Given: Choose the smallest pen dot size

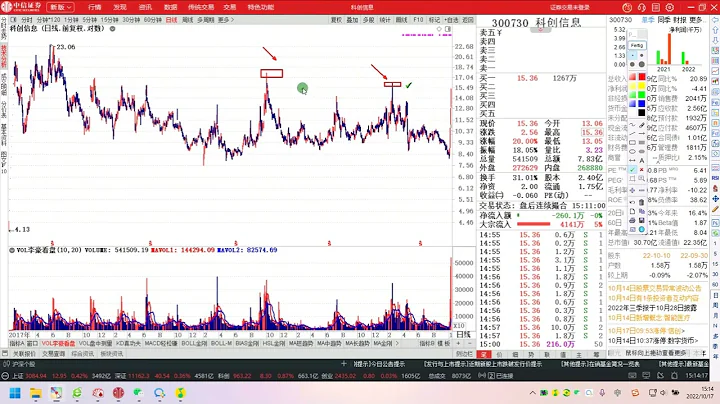Looking at the screenshot, I should click(632, 55).
